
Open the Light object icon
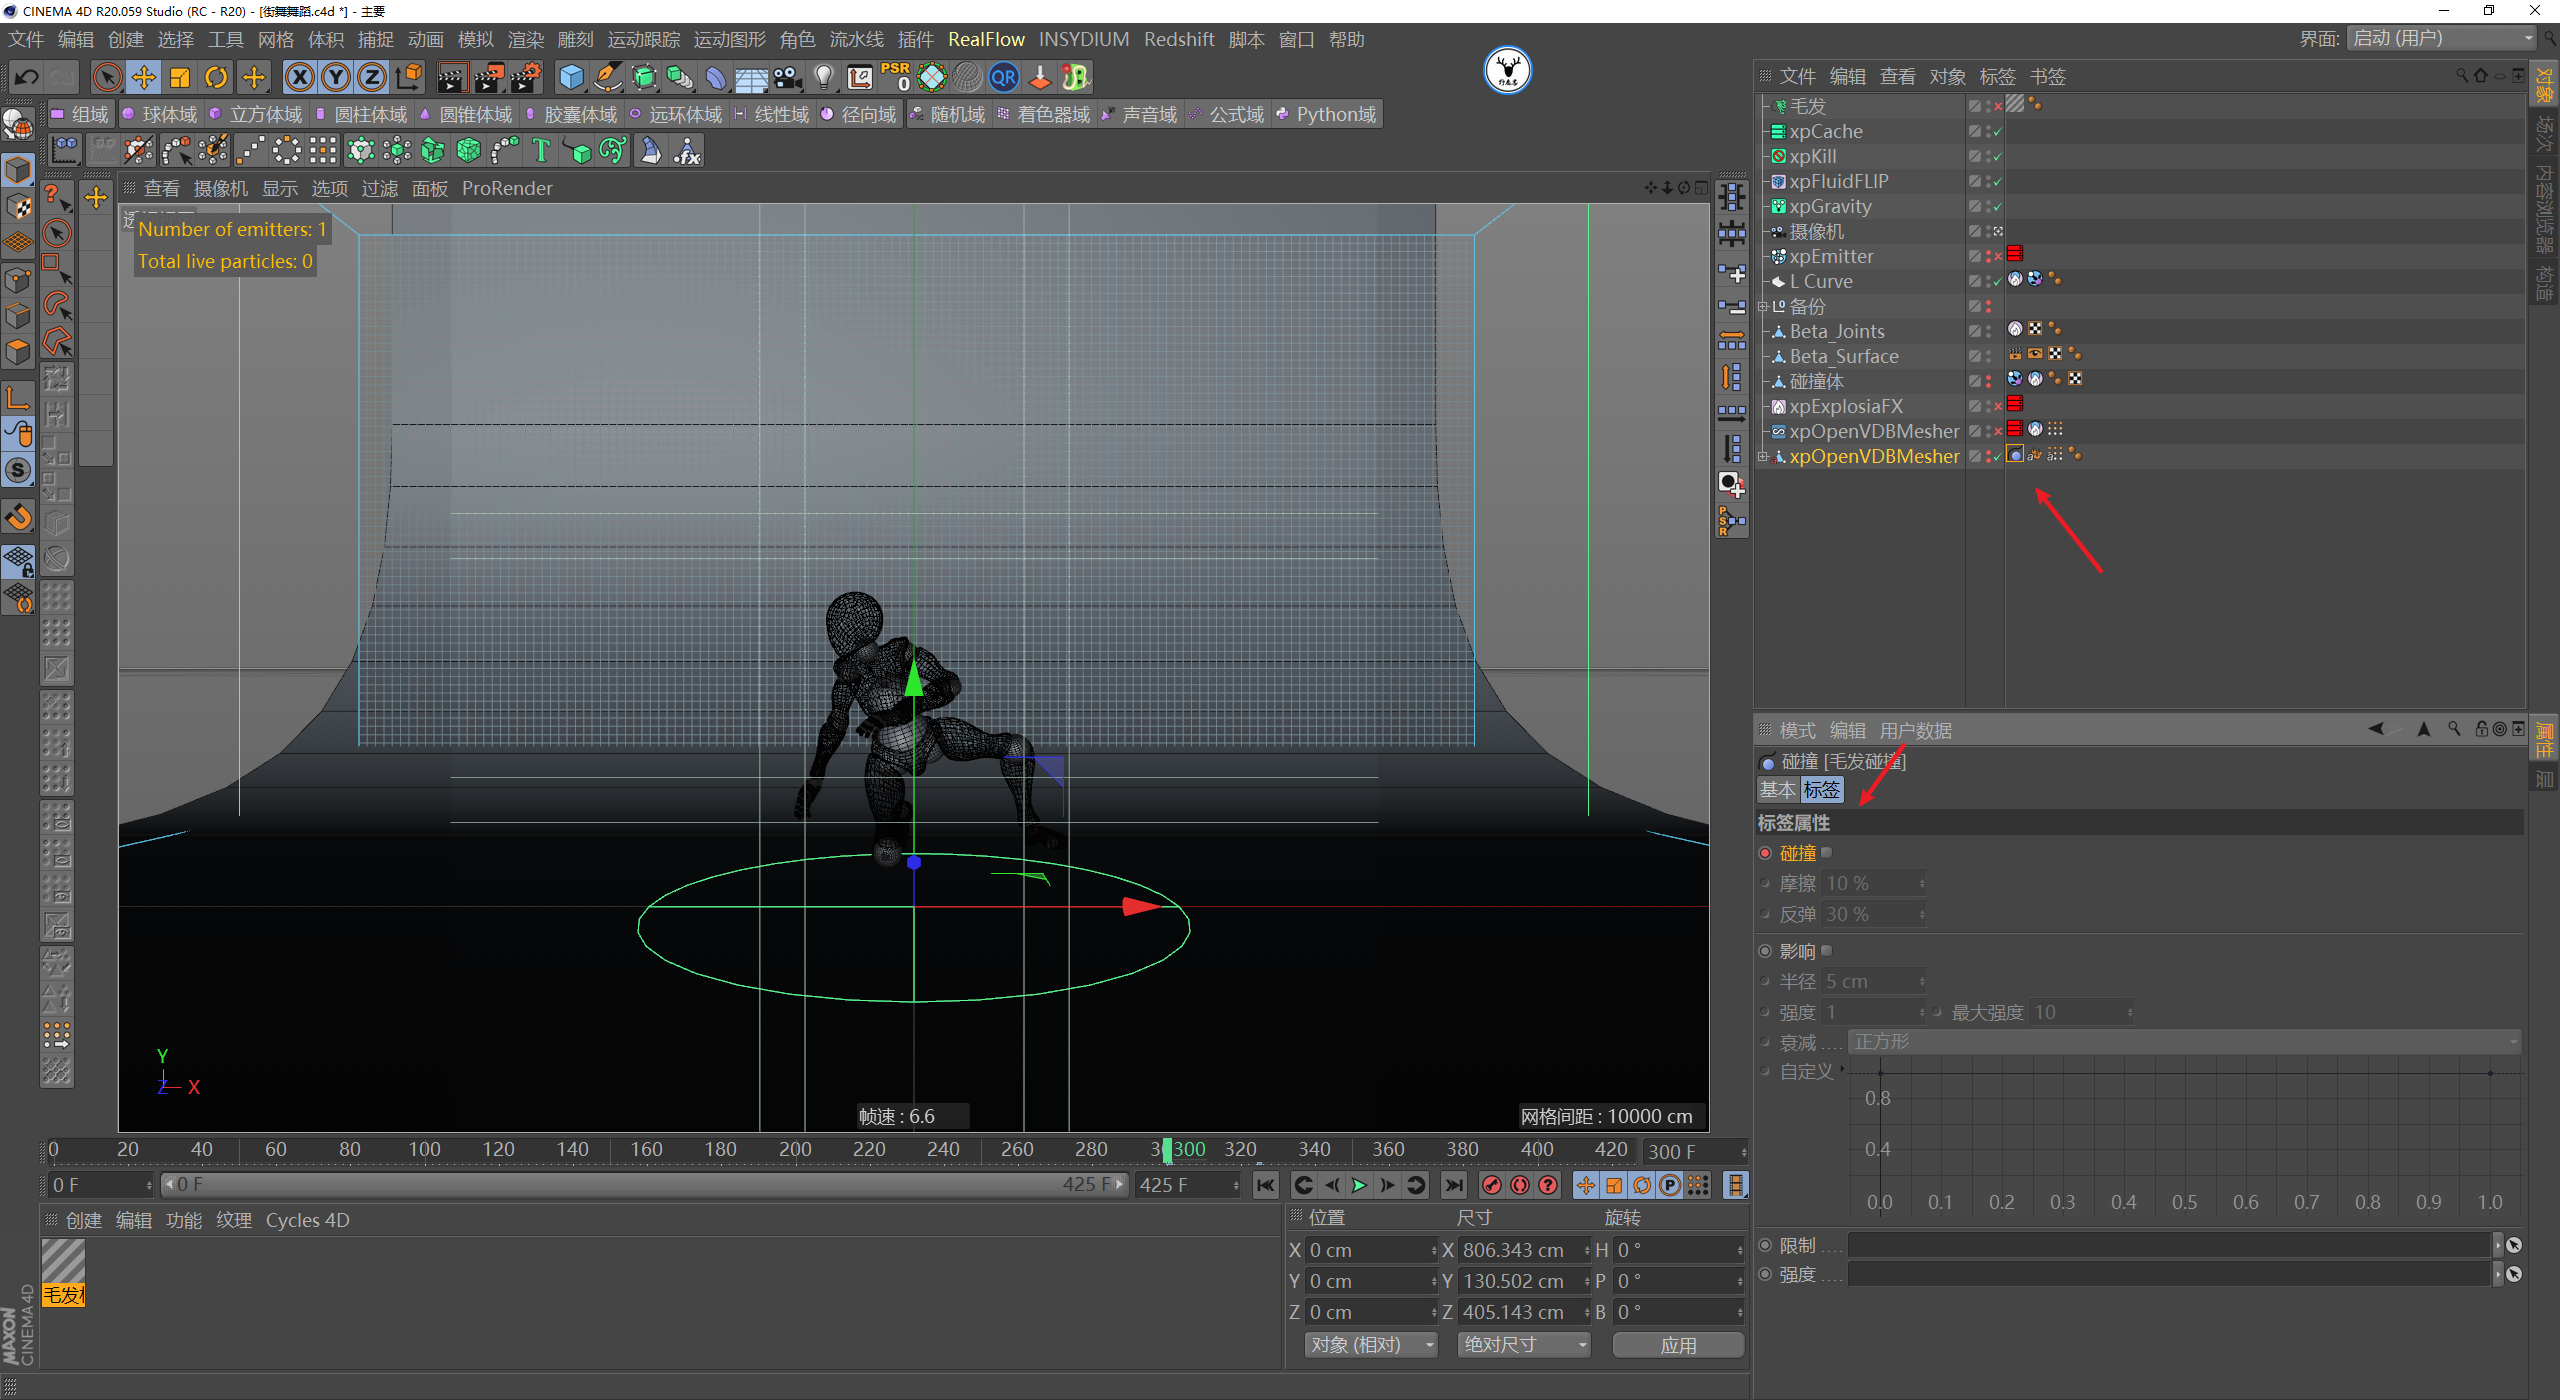pyautogui.click(x=823, y=77)
